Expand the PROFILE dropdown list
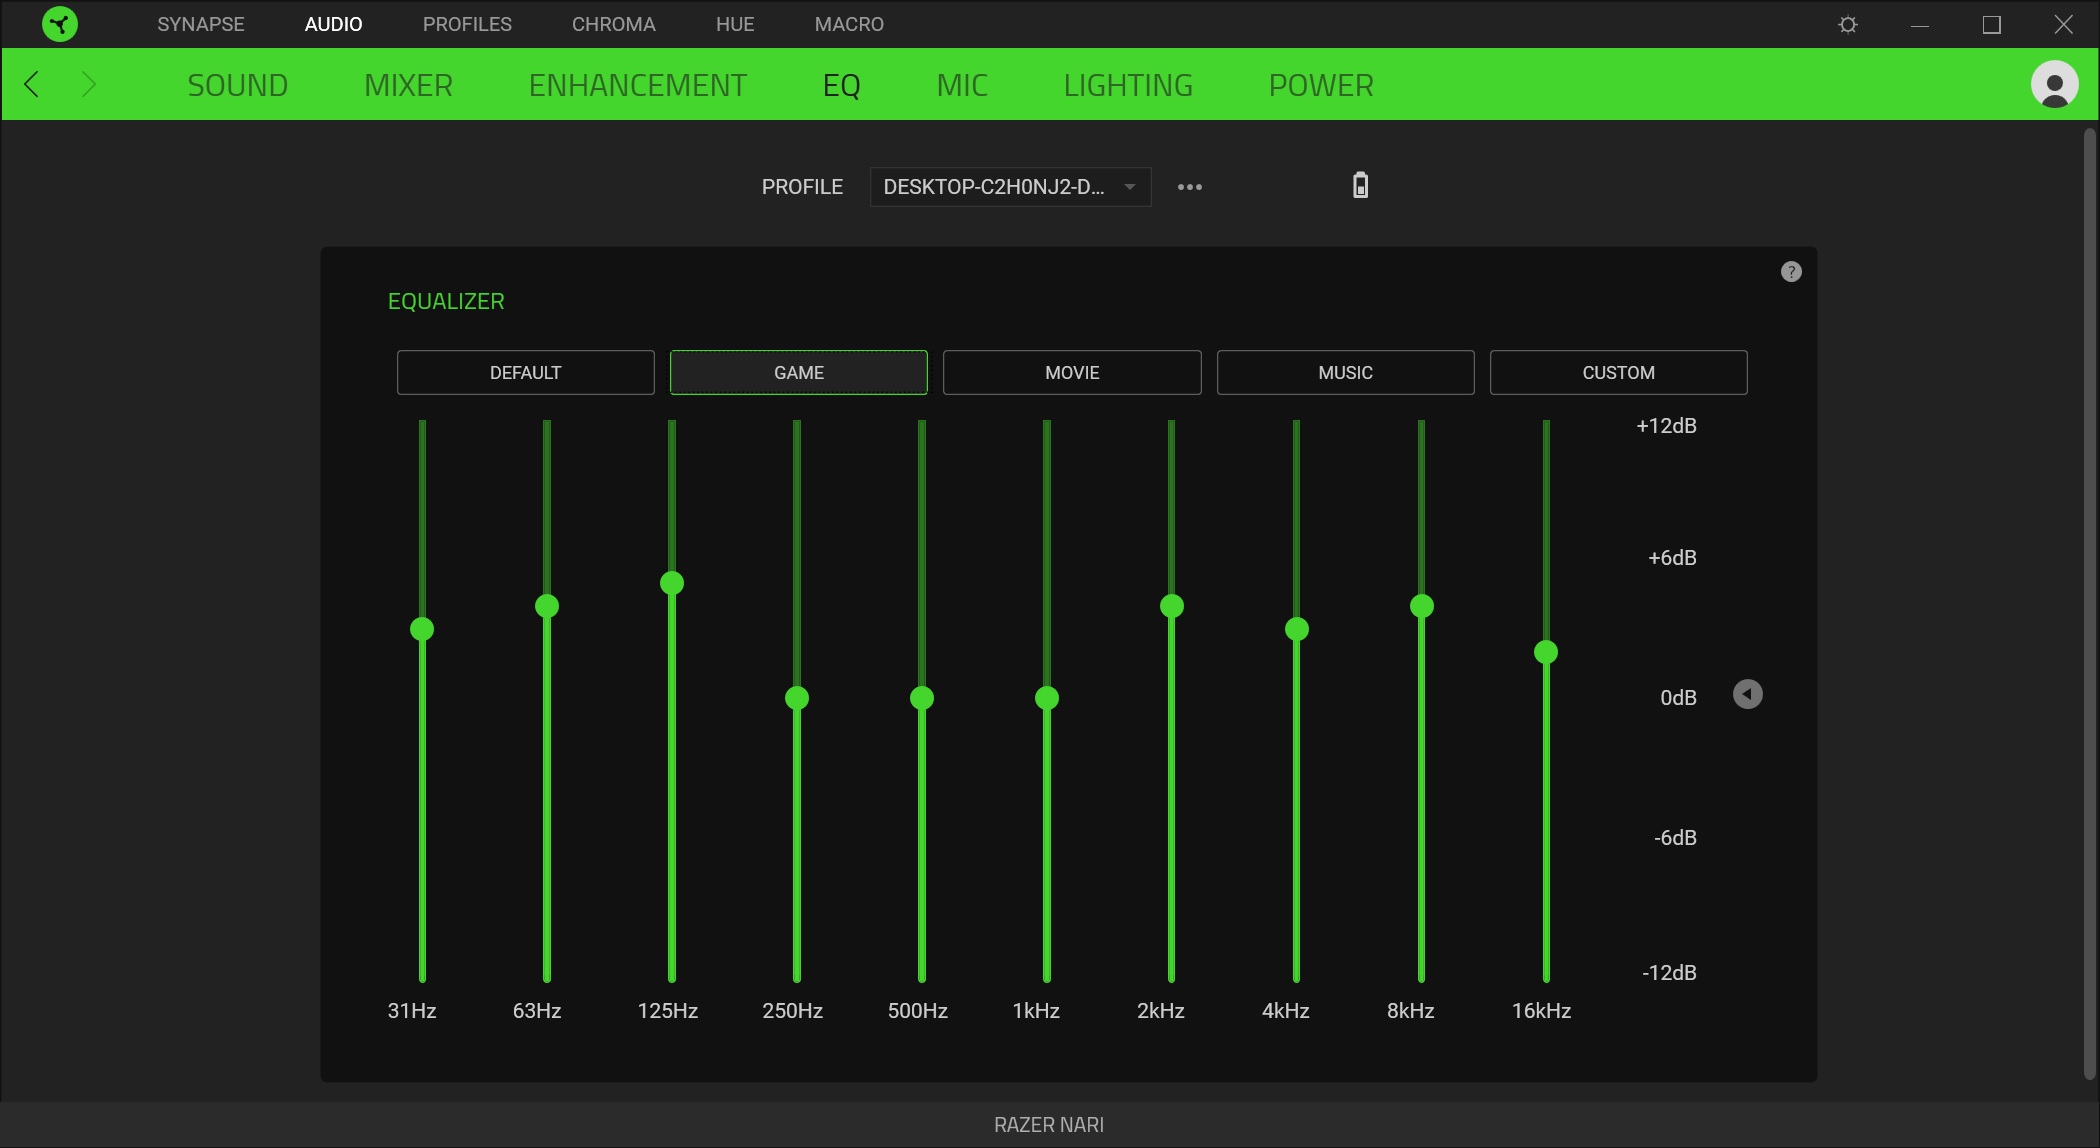Viewport: 2100px width, 1148px height. point(1010,187)
